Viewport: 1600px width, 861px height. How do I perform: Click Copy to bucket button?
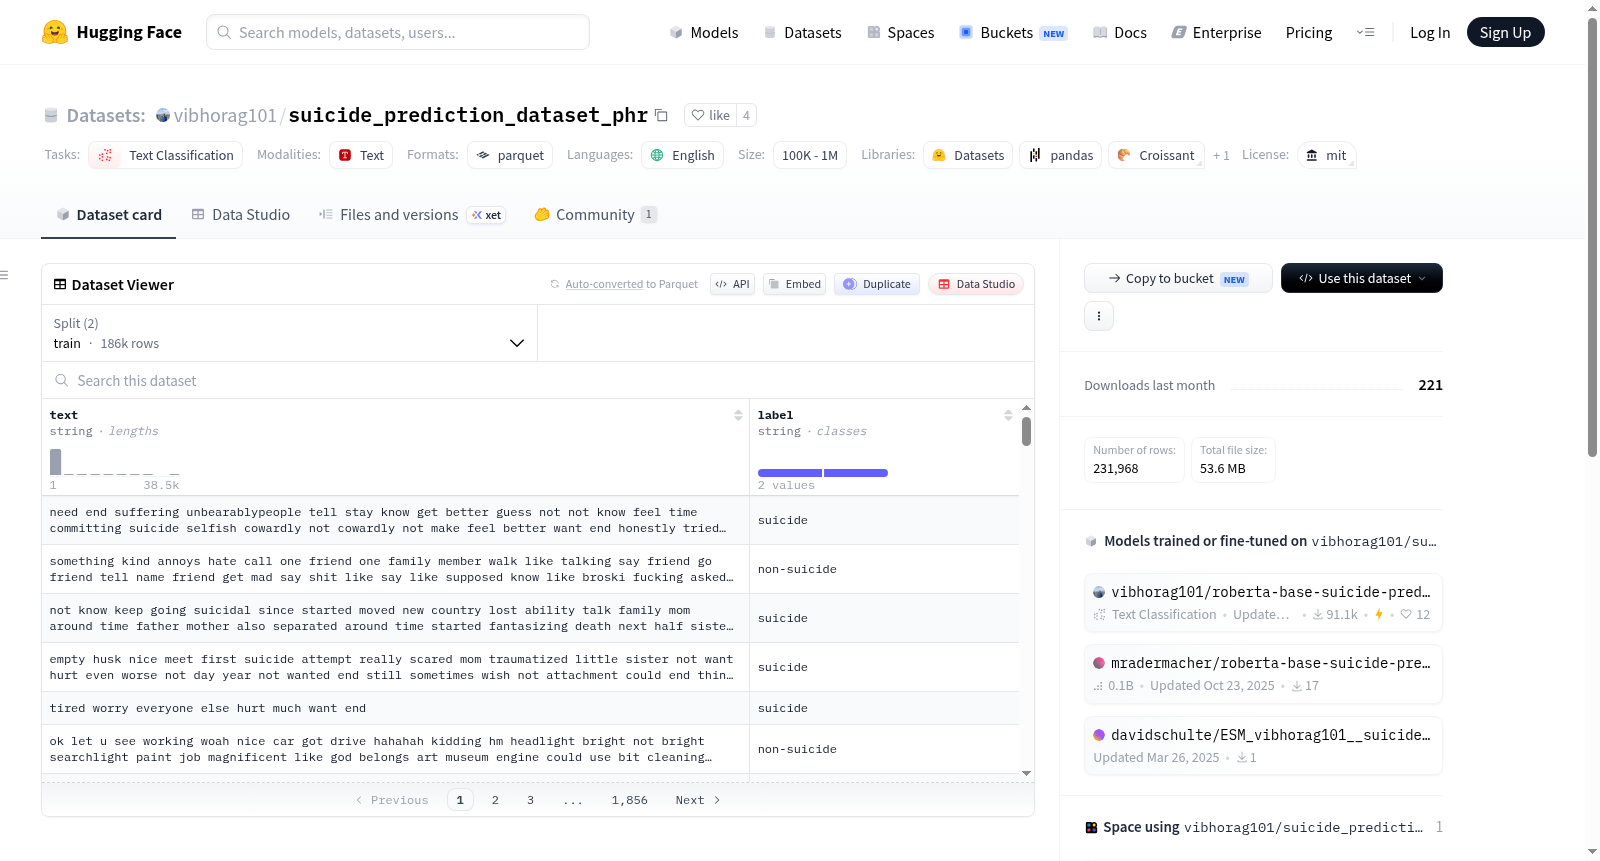[x=1178, y=278]
